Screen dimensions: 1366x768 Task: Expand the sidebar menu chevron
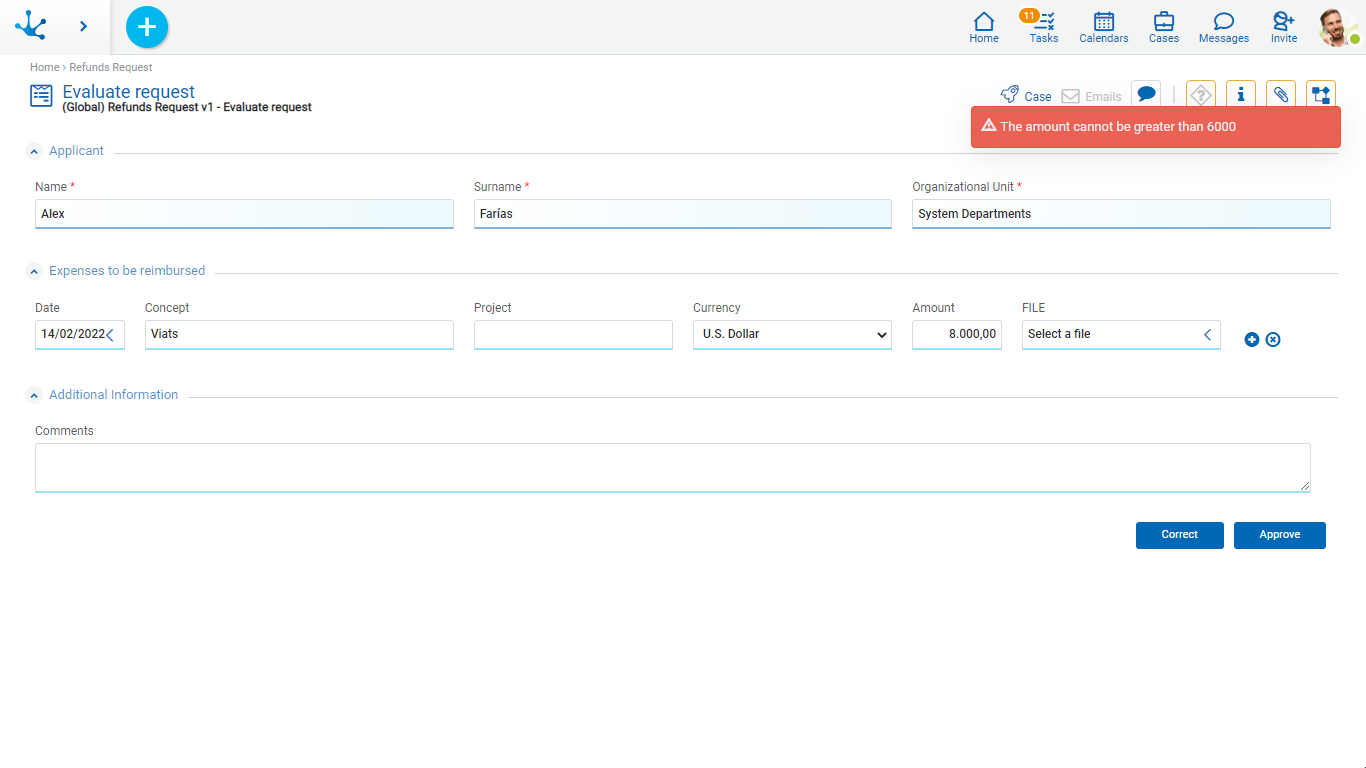(83, 27)
